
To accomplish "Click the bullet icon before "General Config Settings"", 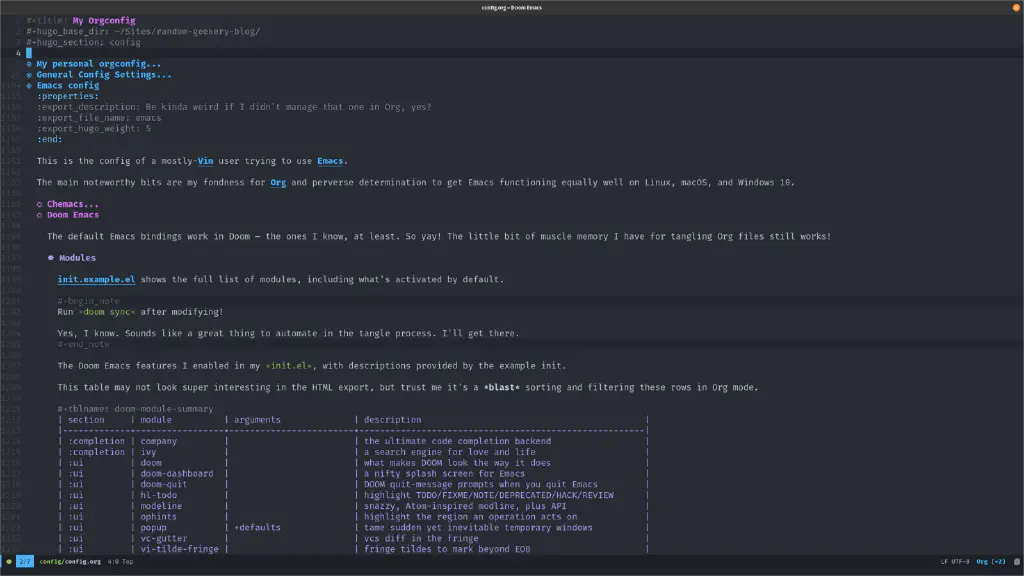I will pyautogui.click(x=28, y=74).
